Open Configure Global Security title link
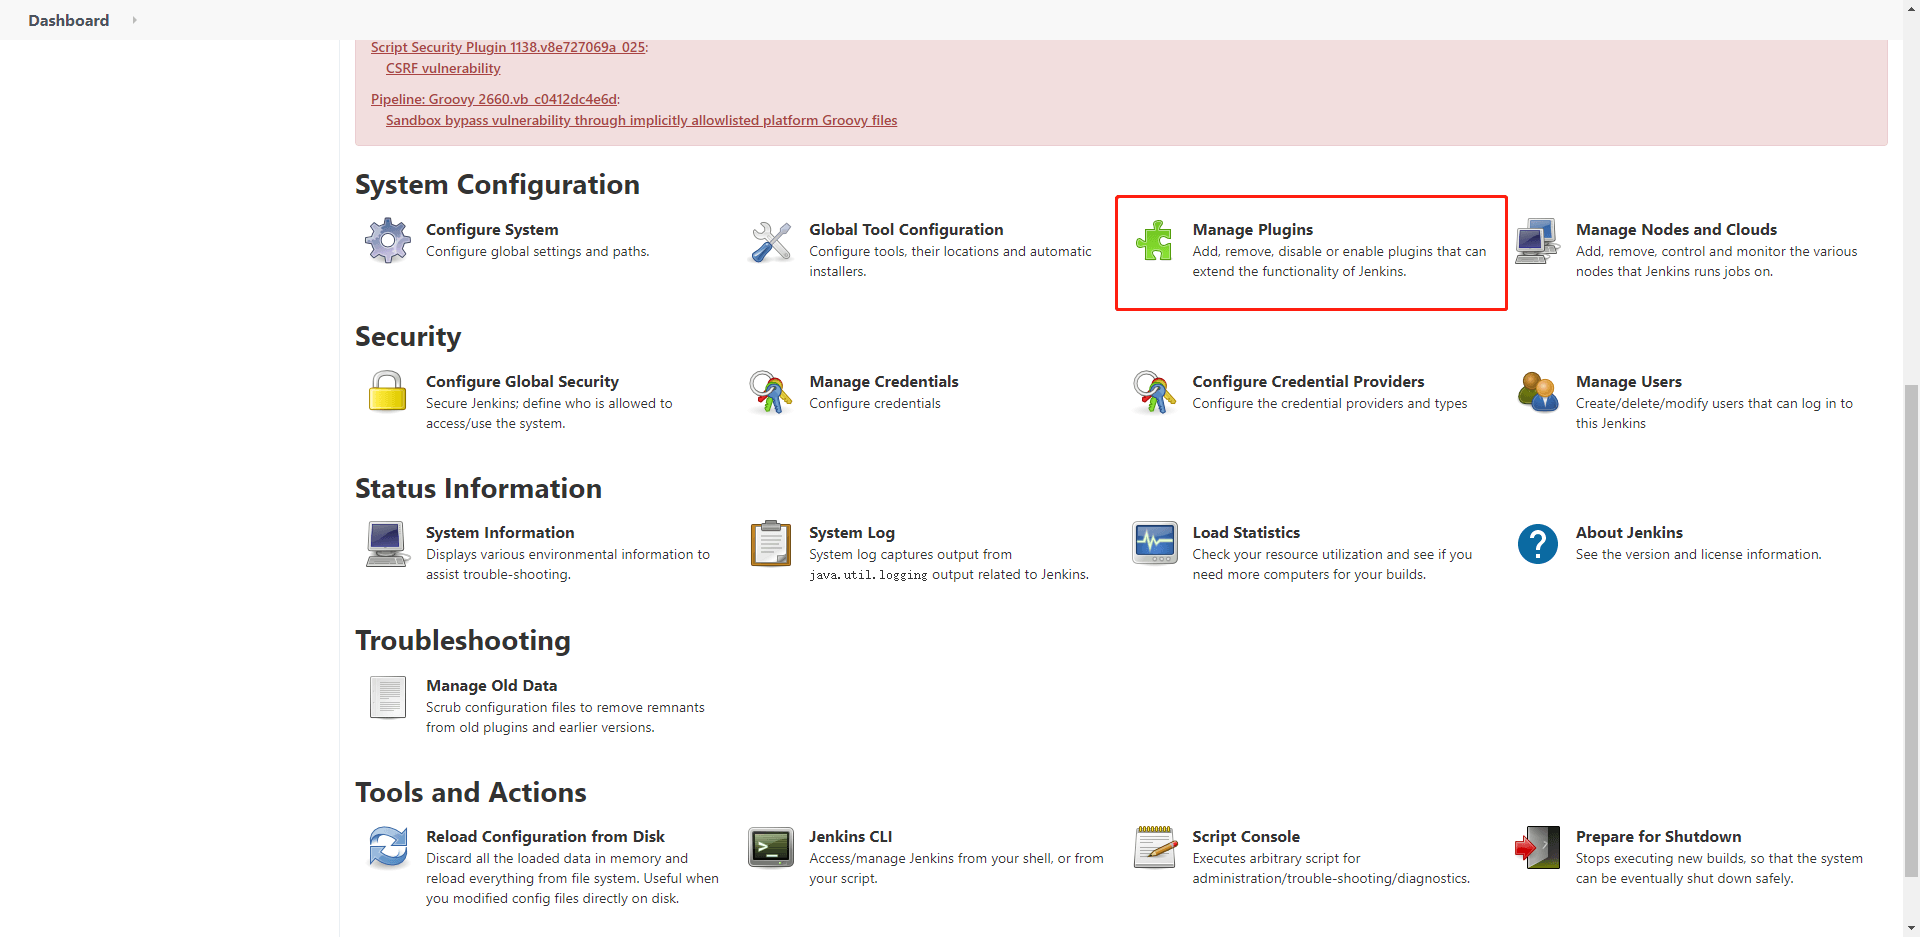 [522, 382]
